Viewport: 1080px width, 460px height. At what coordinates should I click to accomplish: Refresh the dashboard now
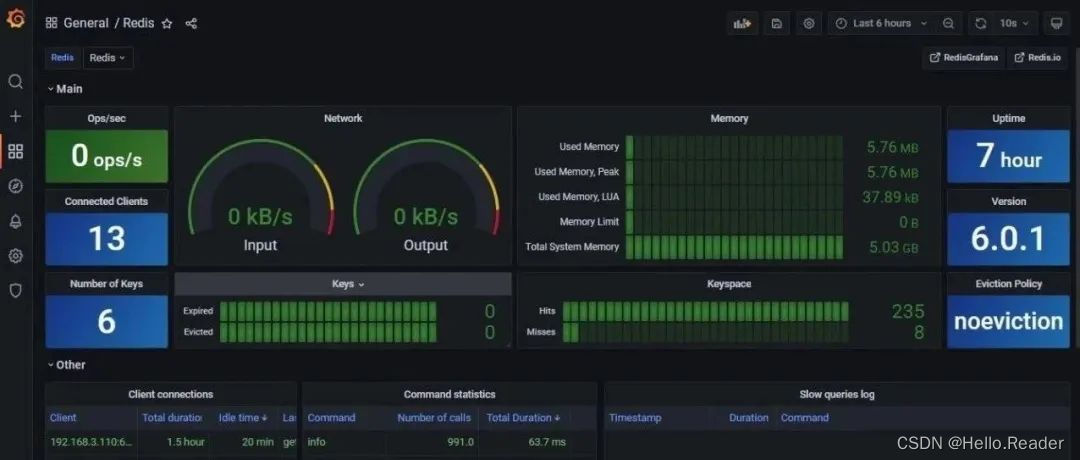[x=981, y=23]
